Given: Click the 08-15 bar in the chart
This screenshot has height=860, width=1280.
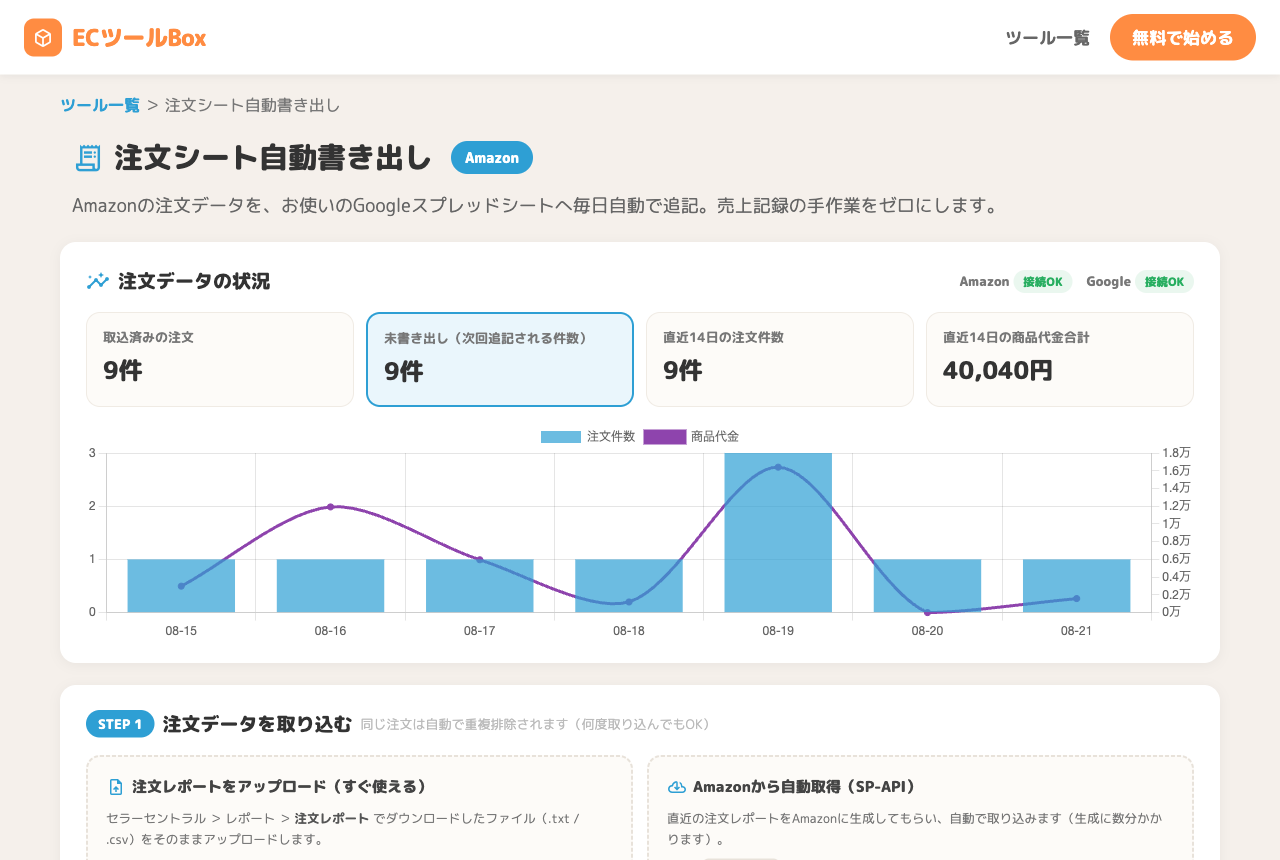Looking at the screenshot, I should click(181, 586).
